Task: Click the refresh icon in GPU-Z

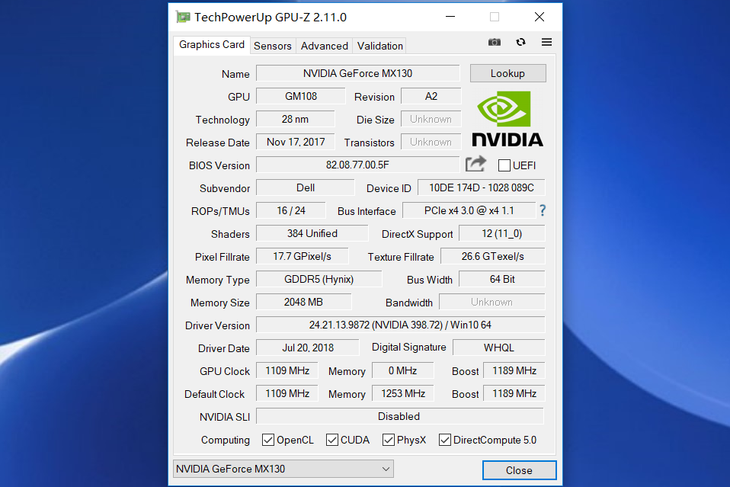Action: [x=520, y=42]
